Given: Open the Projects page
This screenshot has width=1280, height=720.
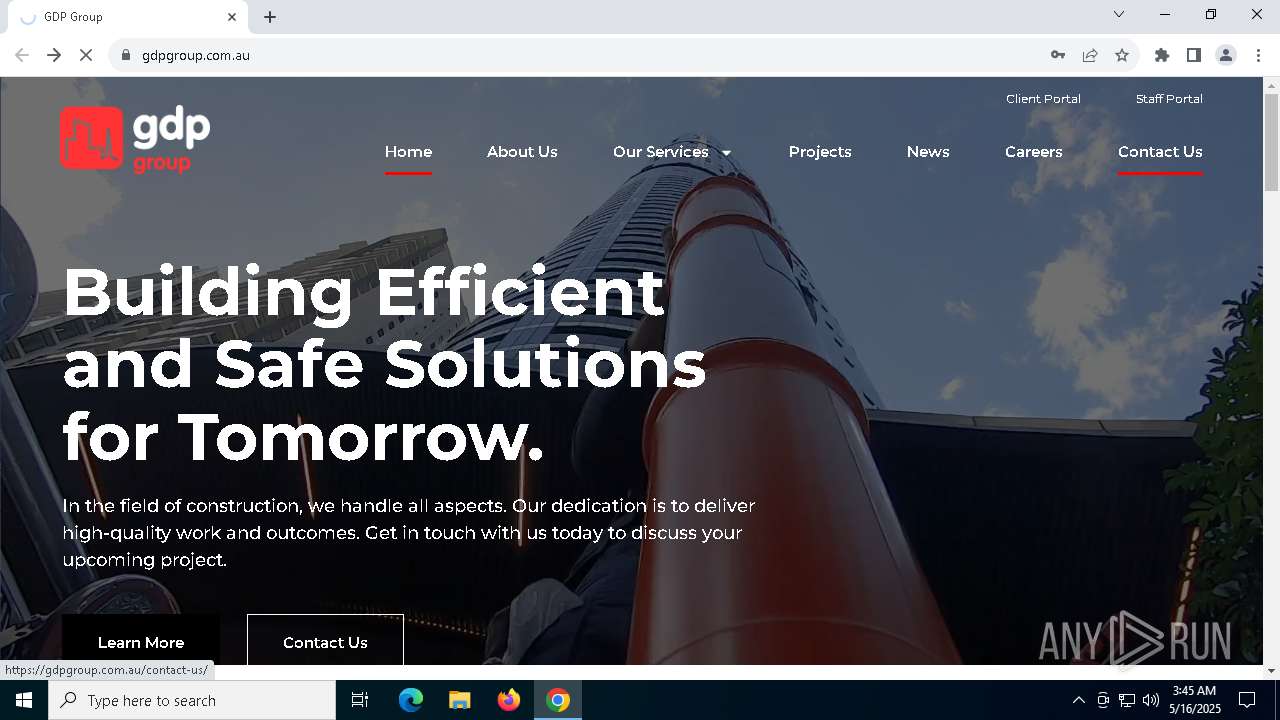Looking at the screenshot, I should click(x=820, y=152).
